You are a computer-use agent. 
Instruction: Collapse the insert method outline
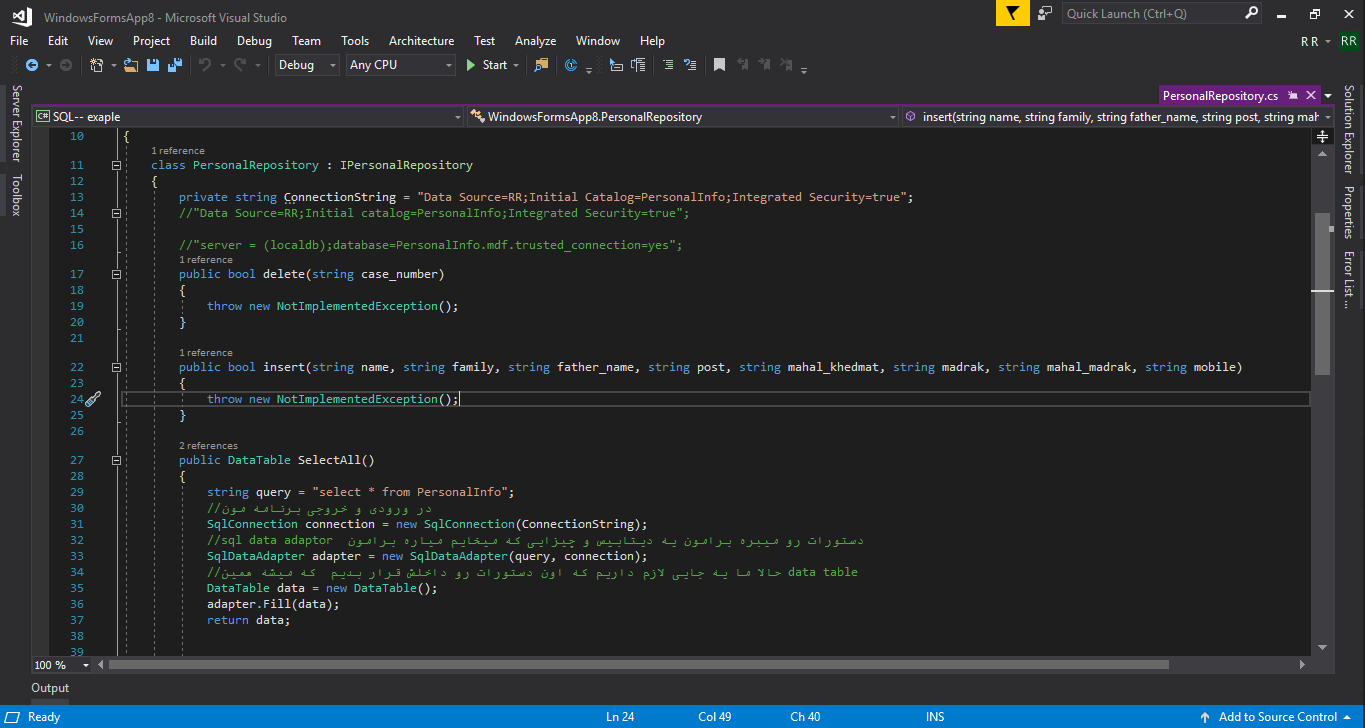click(117, 367)
